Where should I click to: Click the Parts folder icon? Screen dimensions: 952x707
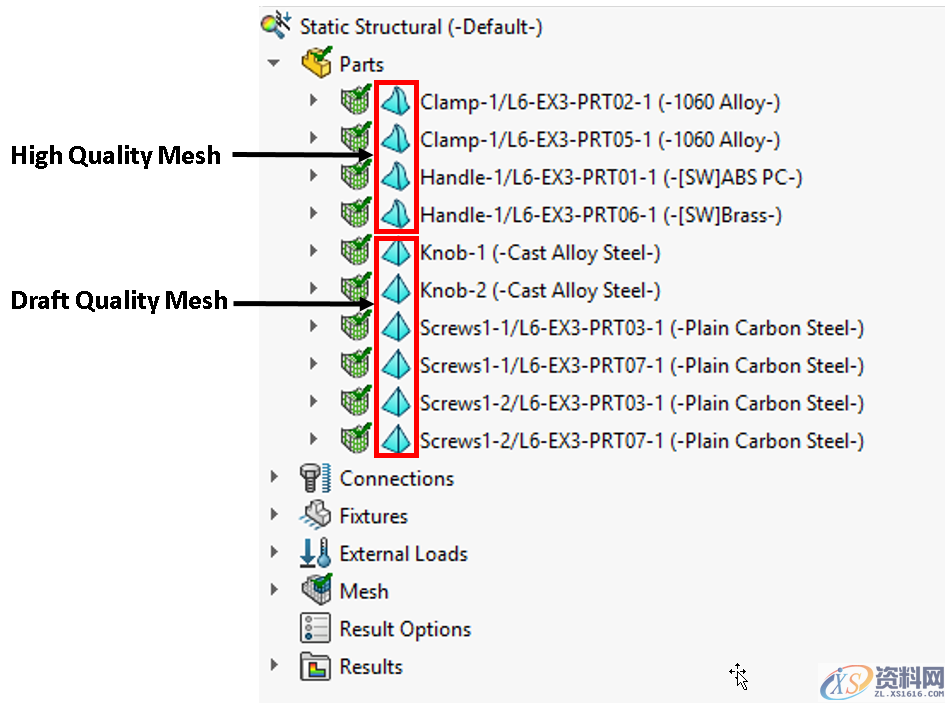point(318,62)
